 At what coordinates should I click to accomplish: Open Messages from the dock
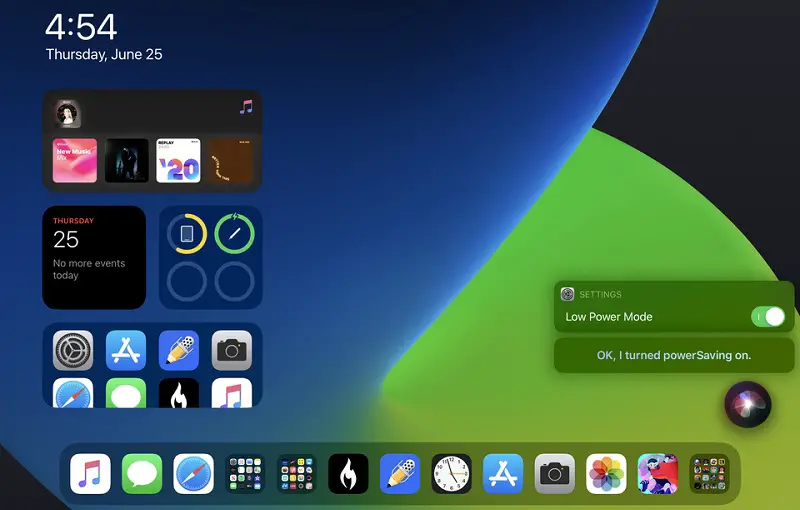[142, 474]
